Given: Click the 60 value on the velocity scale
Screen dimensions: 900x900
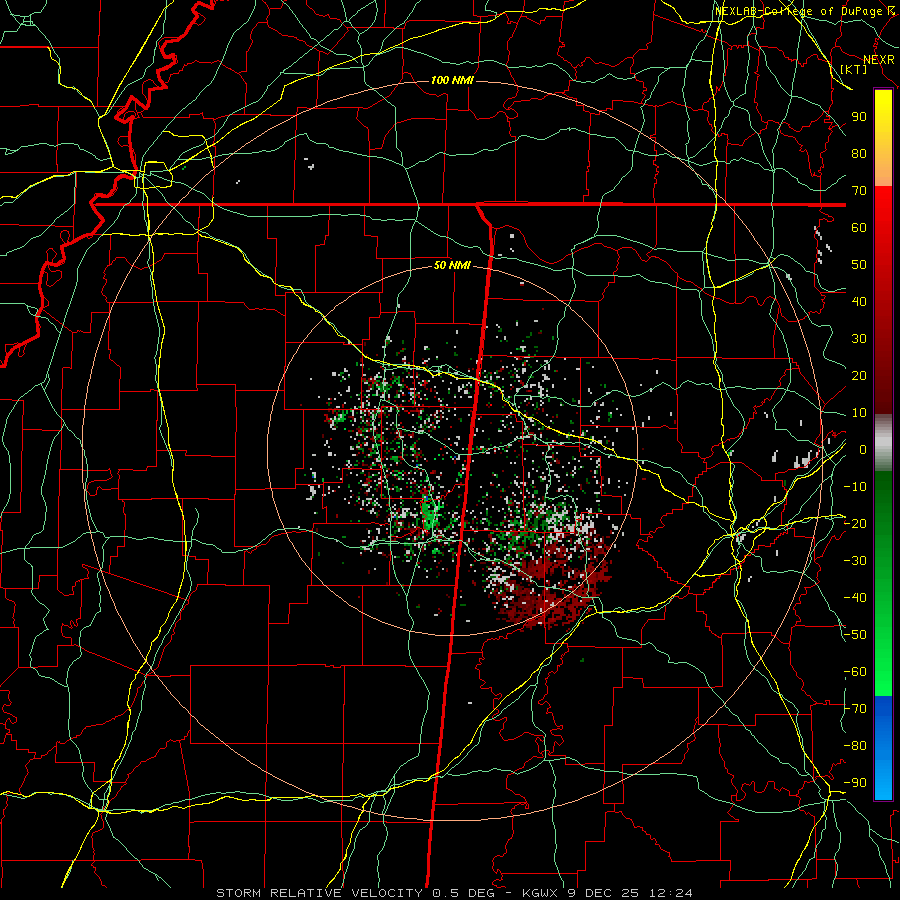Looking at the screenshot, I should (859, 227).
